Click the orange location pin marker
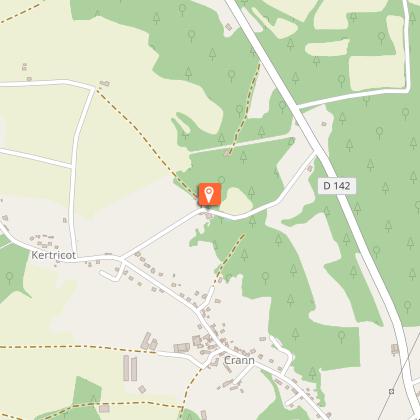 tap(209, 194)
